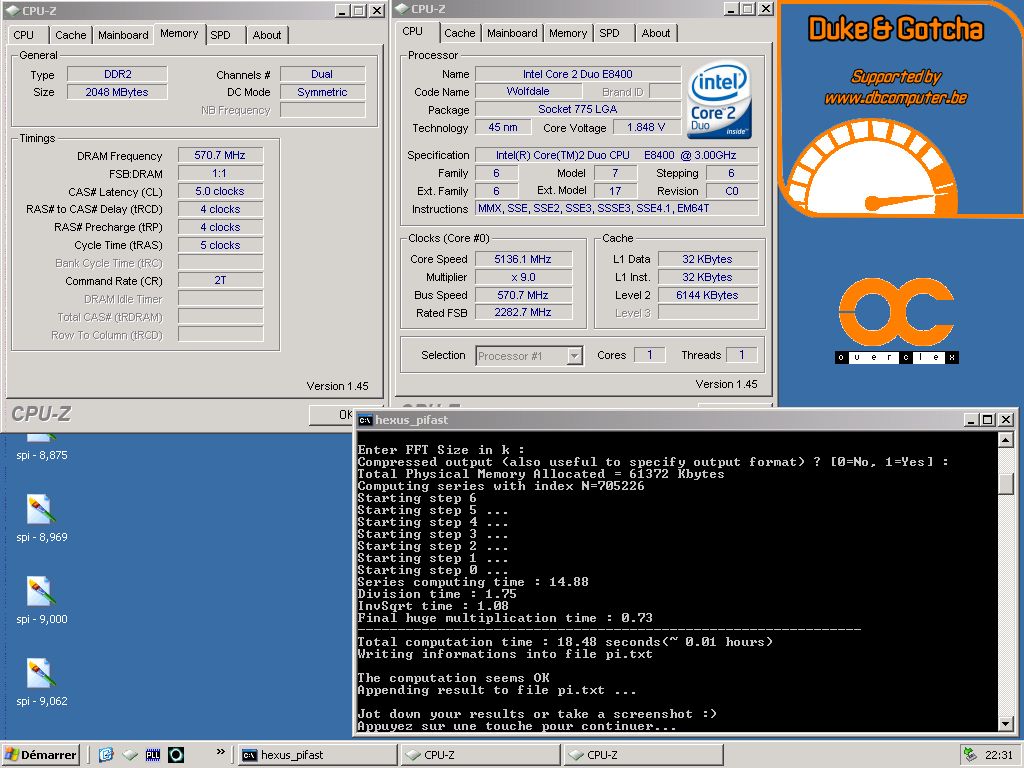1024x768 pixels.
Task: Select About tab in left CPU-Z window
Action: 267,35
